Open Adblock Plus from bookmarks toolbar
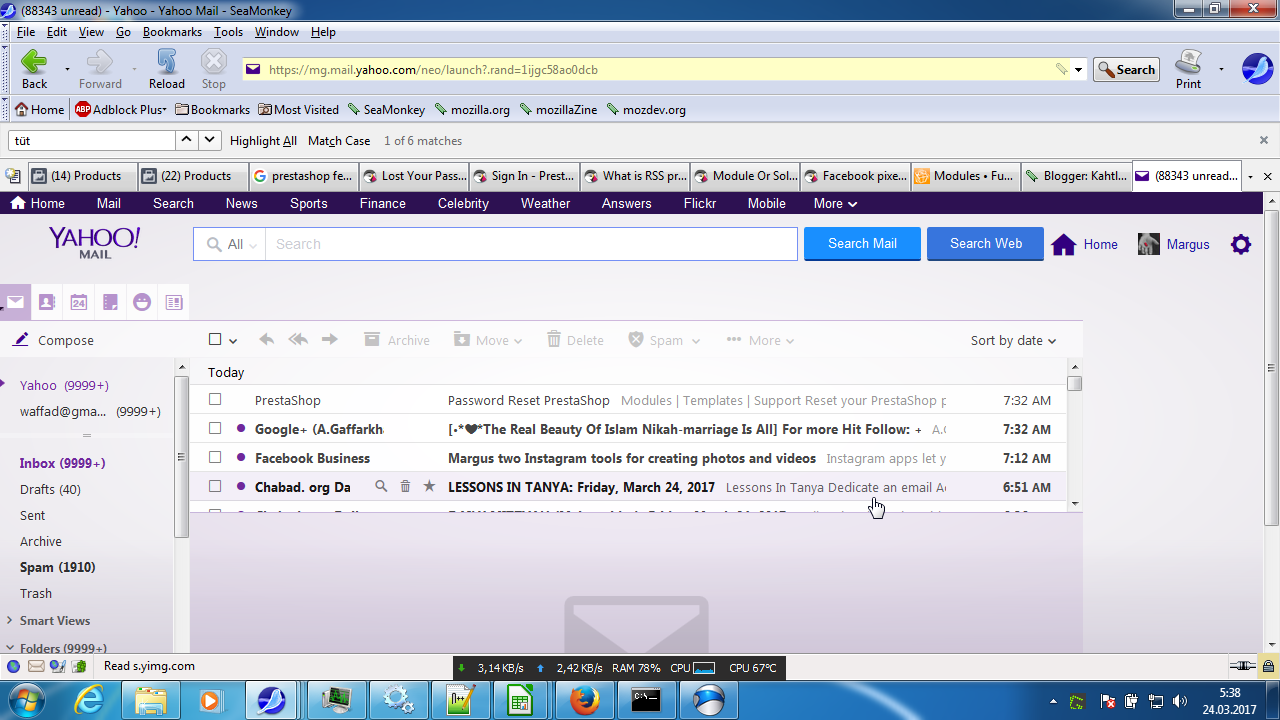The image size is (1280, 720). pyautogui.click(x=121, y=110)
